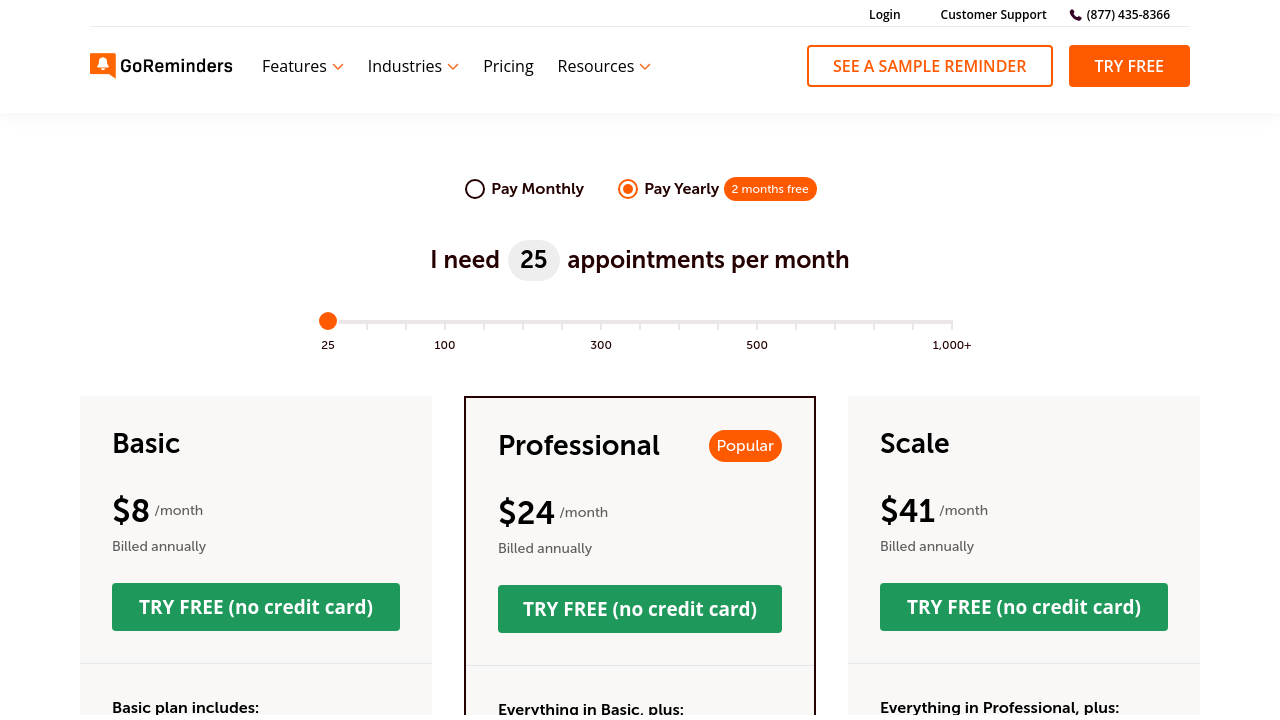Click the orange appointments slider handle
The image size is (1280, 720).
pos(328,321)
